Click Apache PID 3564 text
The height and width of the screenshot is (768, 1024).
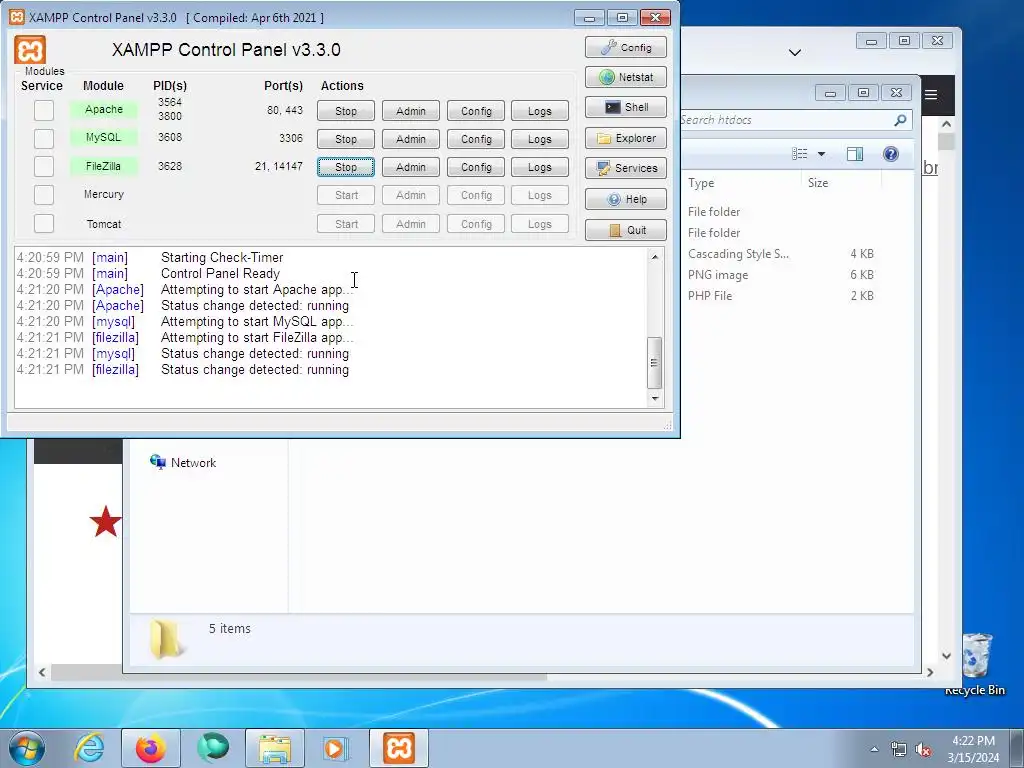tap(170, 102)
